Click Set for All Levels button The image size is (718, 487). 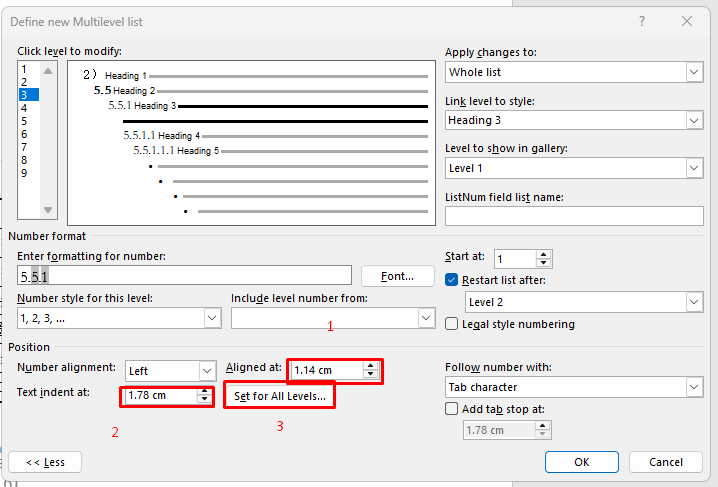[280, 397]
